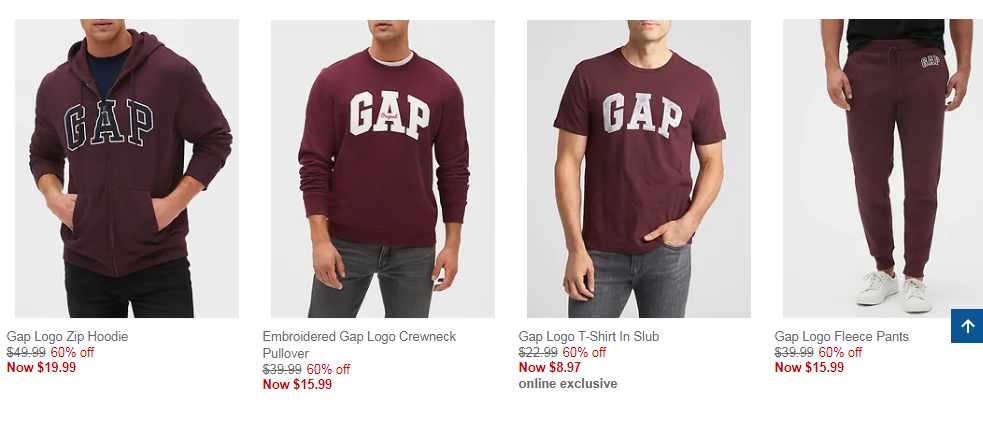Click the Now $15.99 price under Fleece Pants
The width and height of the screenshot is (983, 422).
coord(809,367)
